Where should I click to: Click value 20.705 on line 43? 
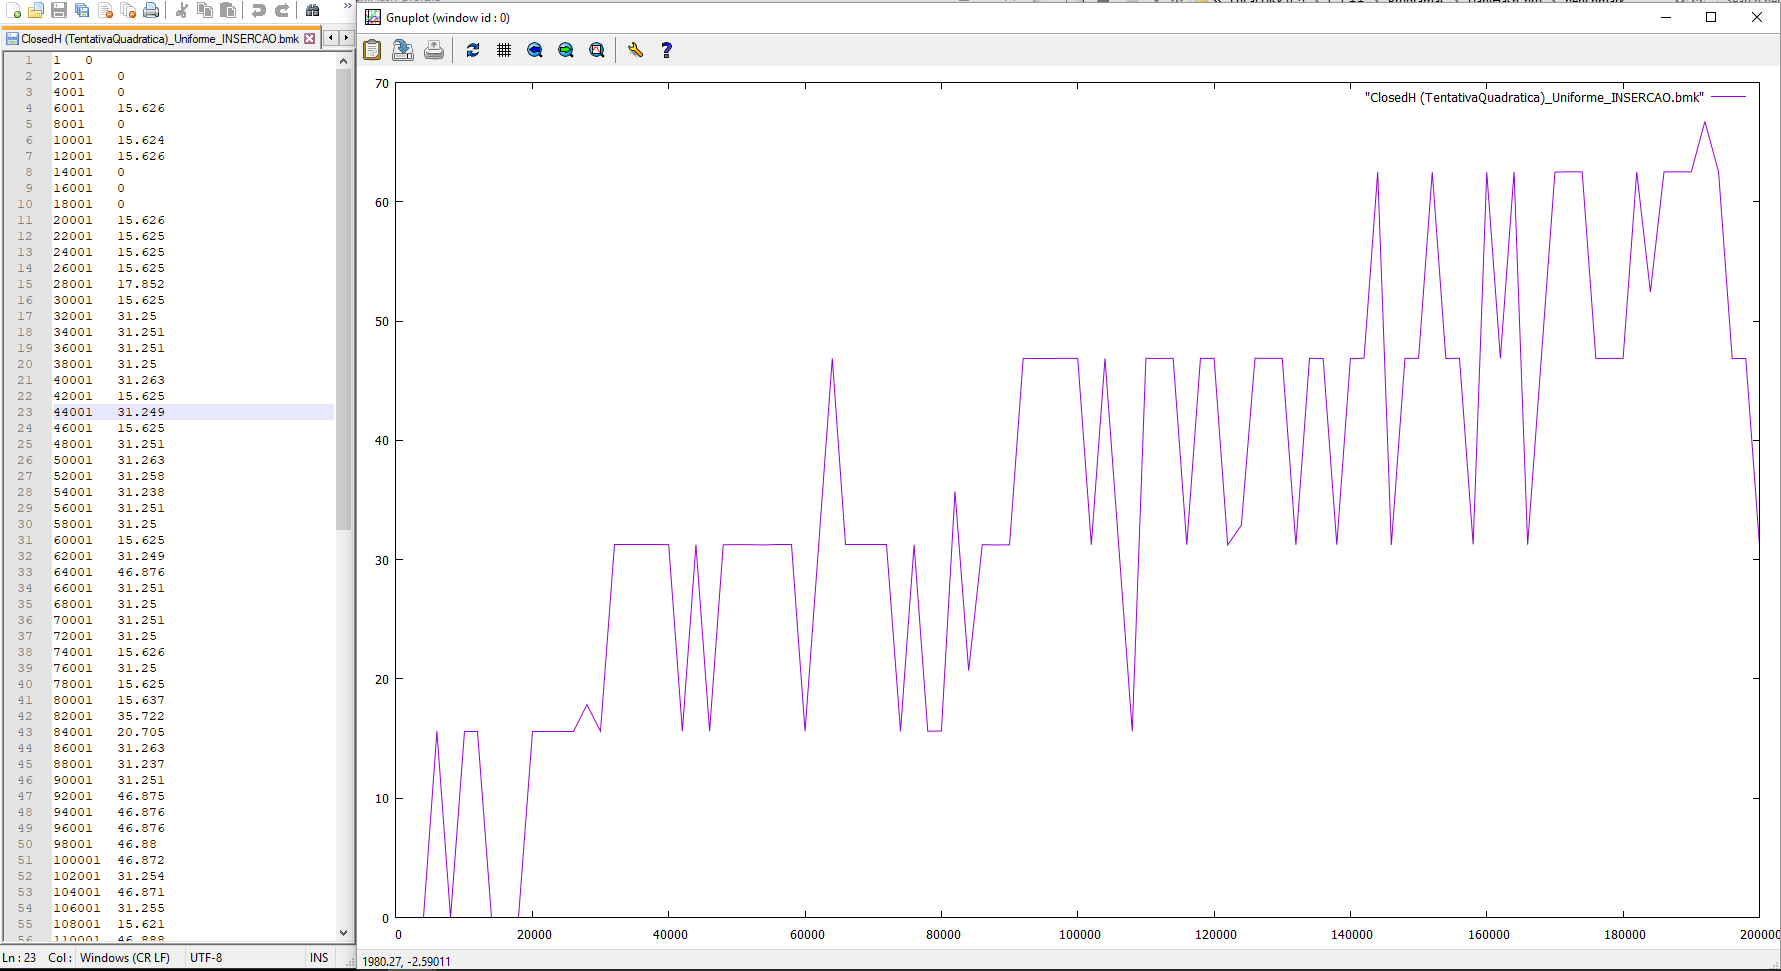click(x=141, y=732)
